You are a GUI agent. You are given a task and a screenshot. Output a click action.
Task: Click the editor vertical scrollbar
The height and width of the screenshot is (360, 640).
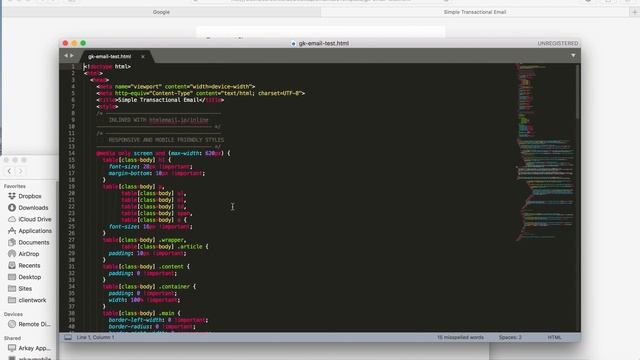tap(578, 92)
